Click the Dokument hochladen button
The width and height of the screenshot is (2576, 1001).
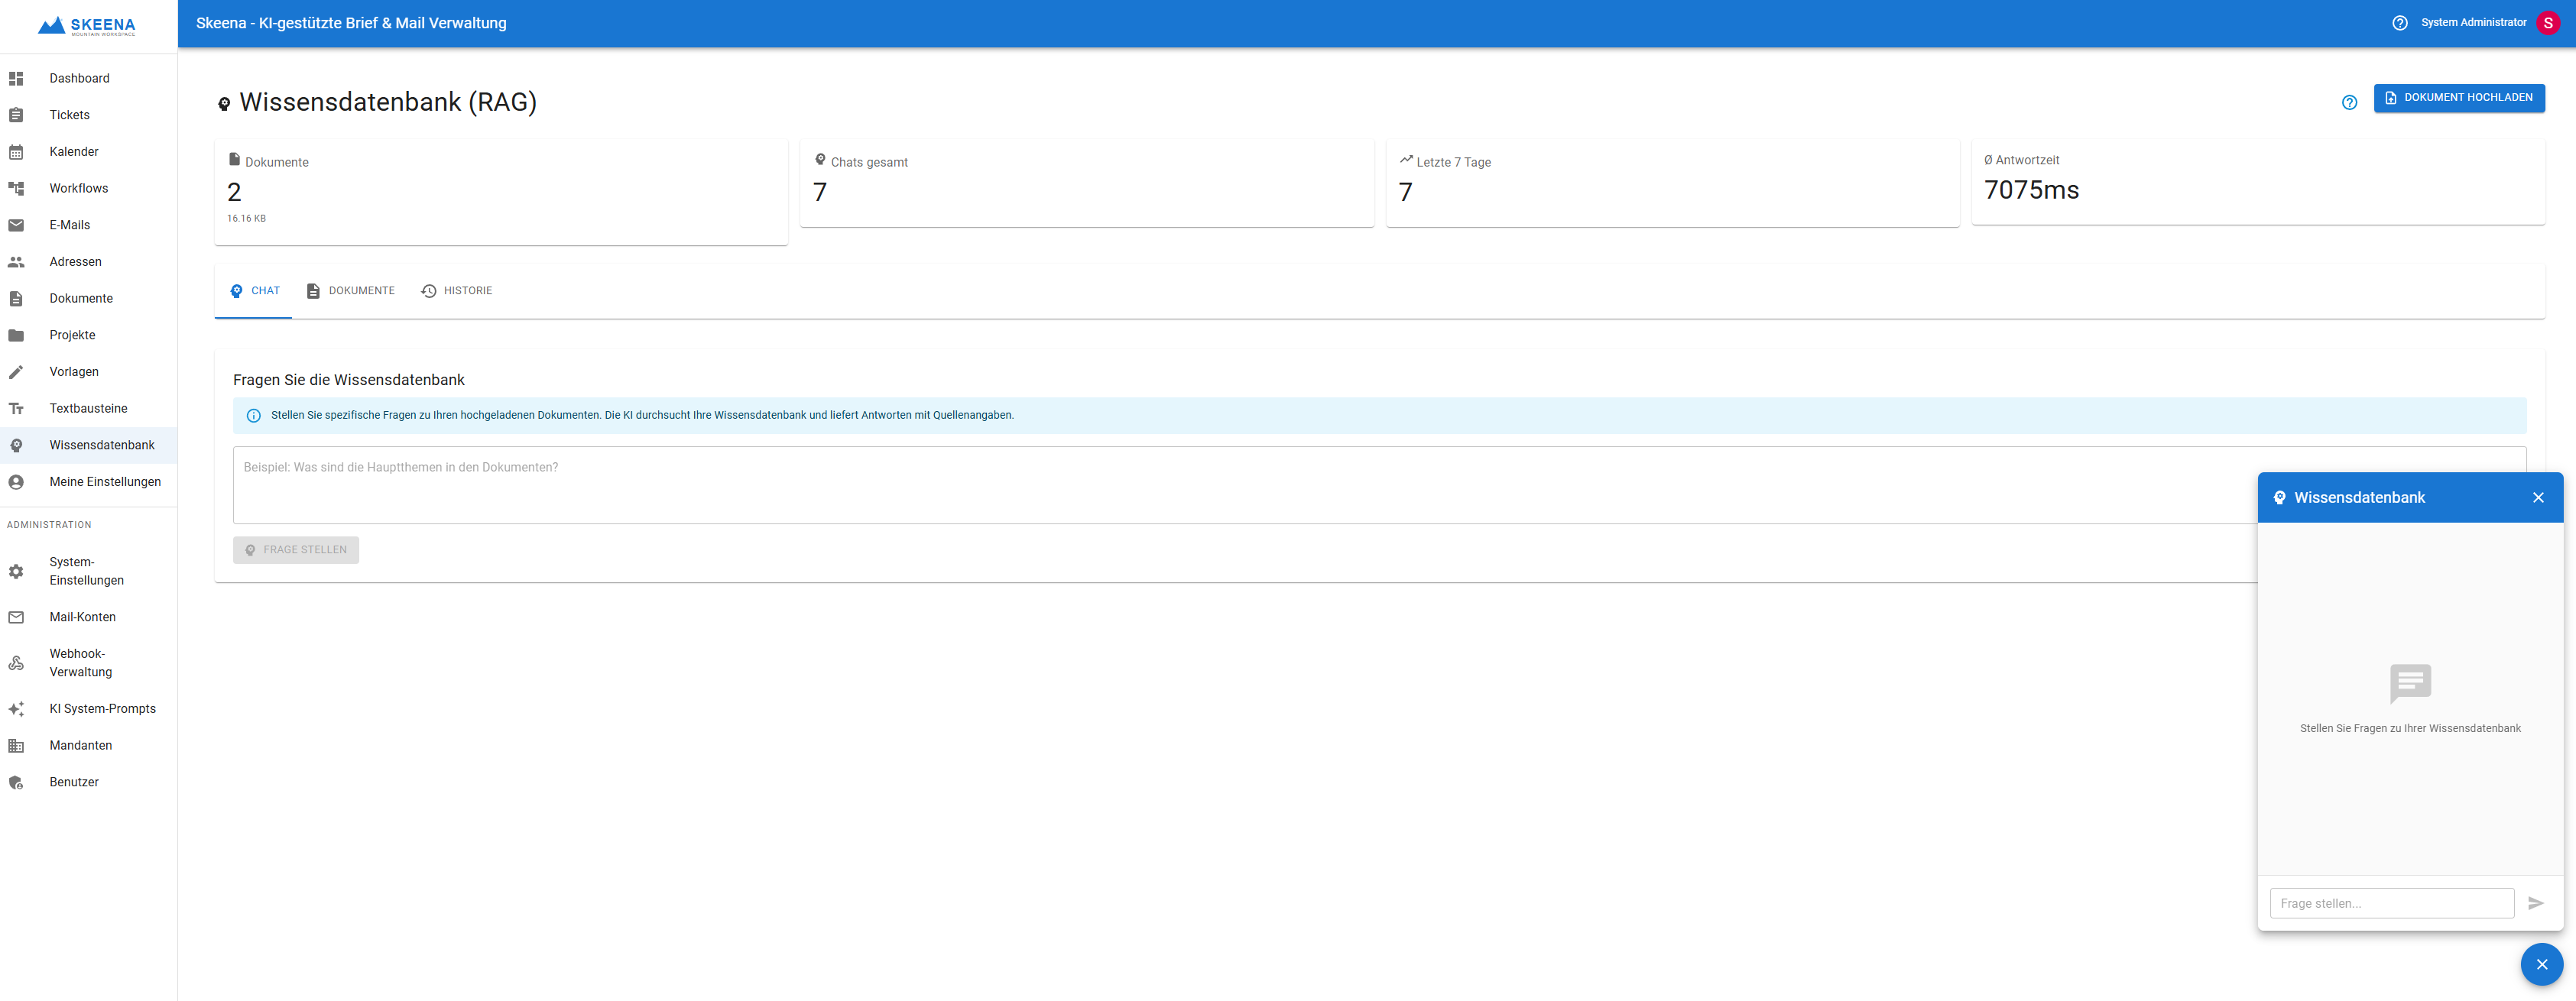[x=2458, y=98]
